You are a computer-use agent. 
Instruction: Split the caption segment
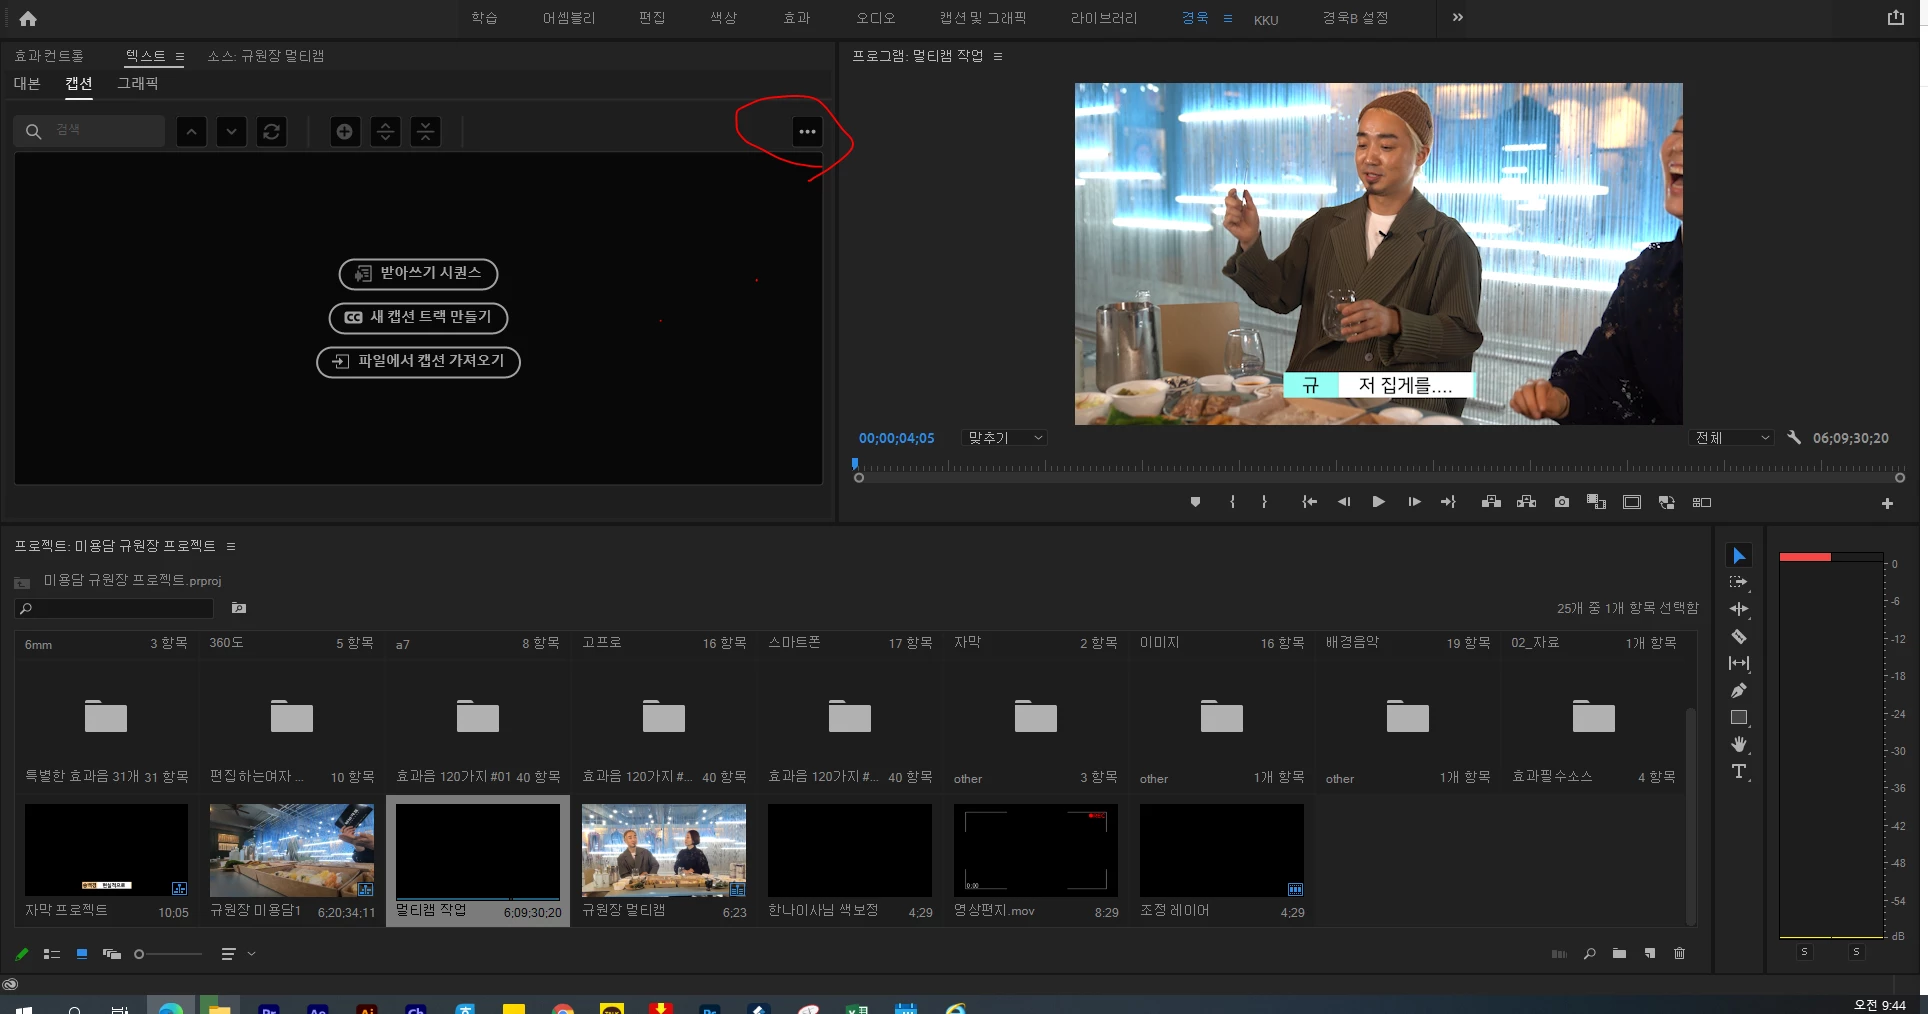coord(385,132)
